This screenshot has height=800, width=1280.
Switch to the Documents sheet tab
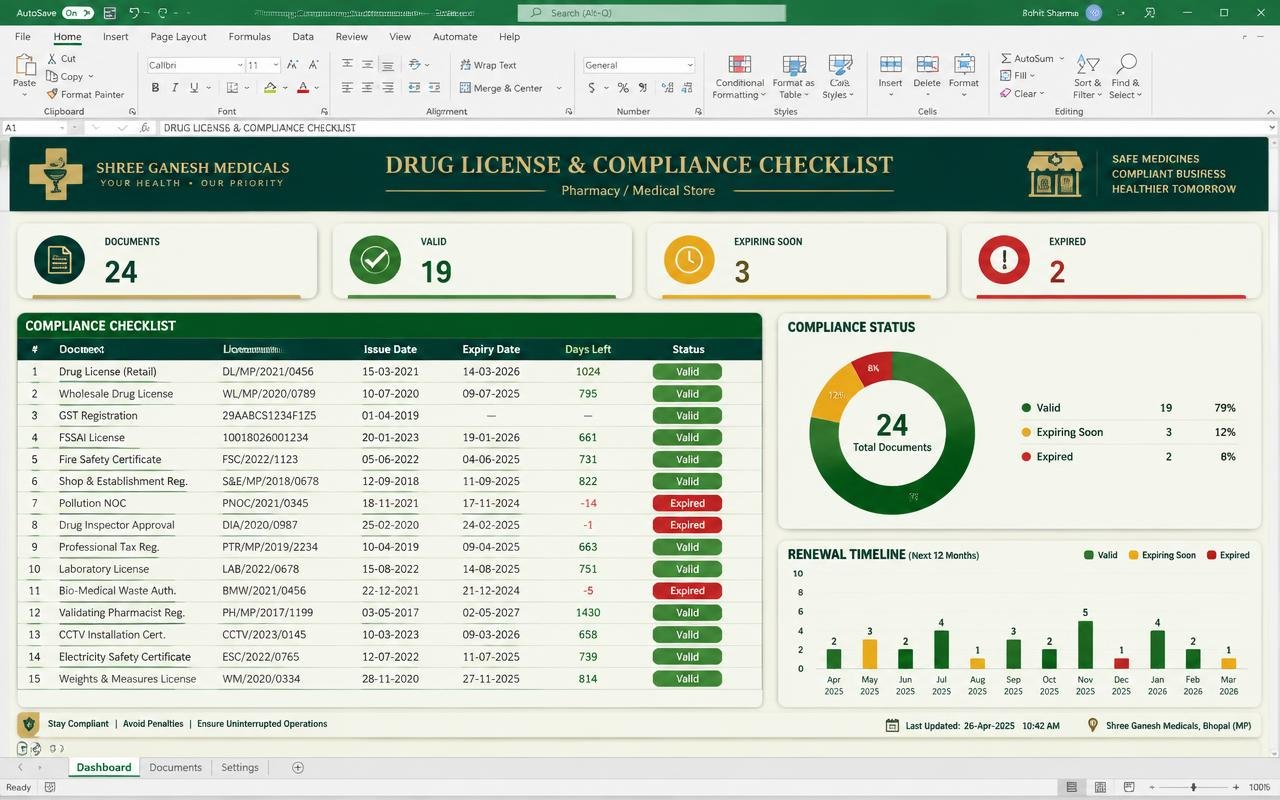pos(175,767)
